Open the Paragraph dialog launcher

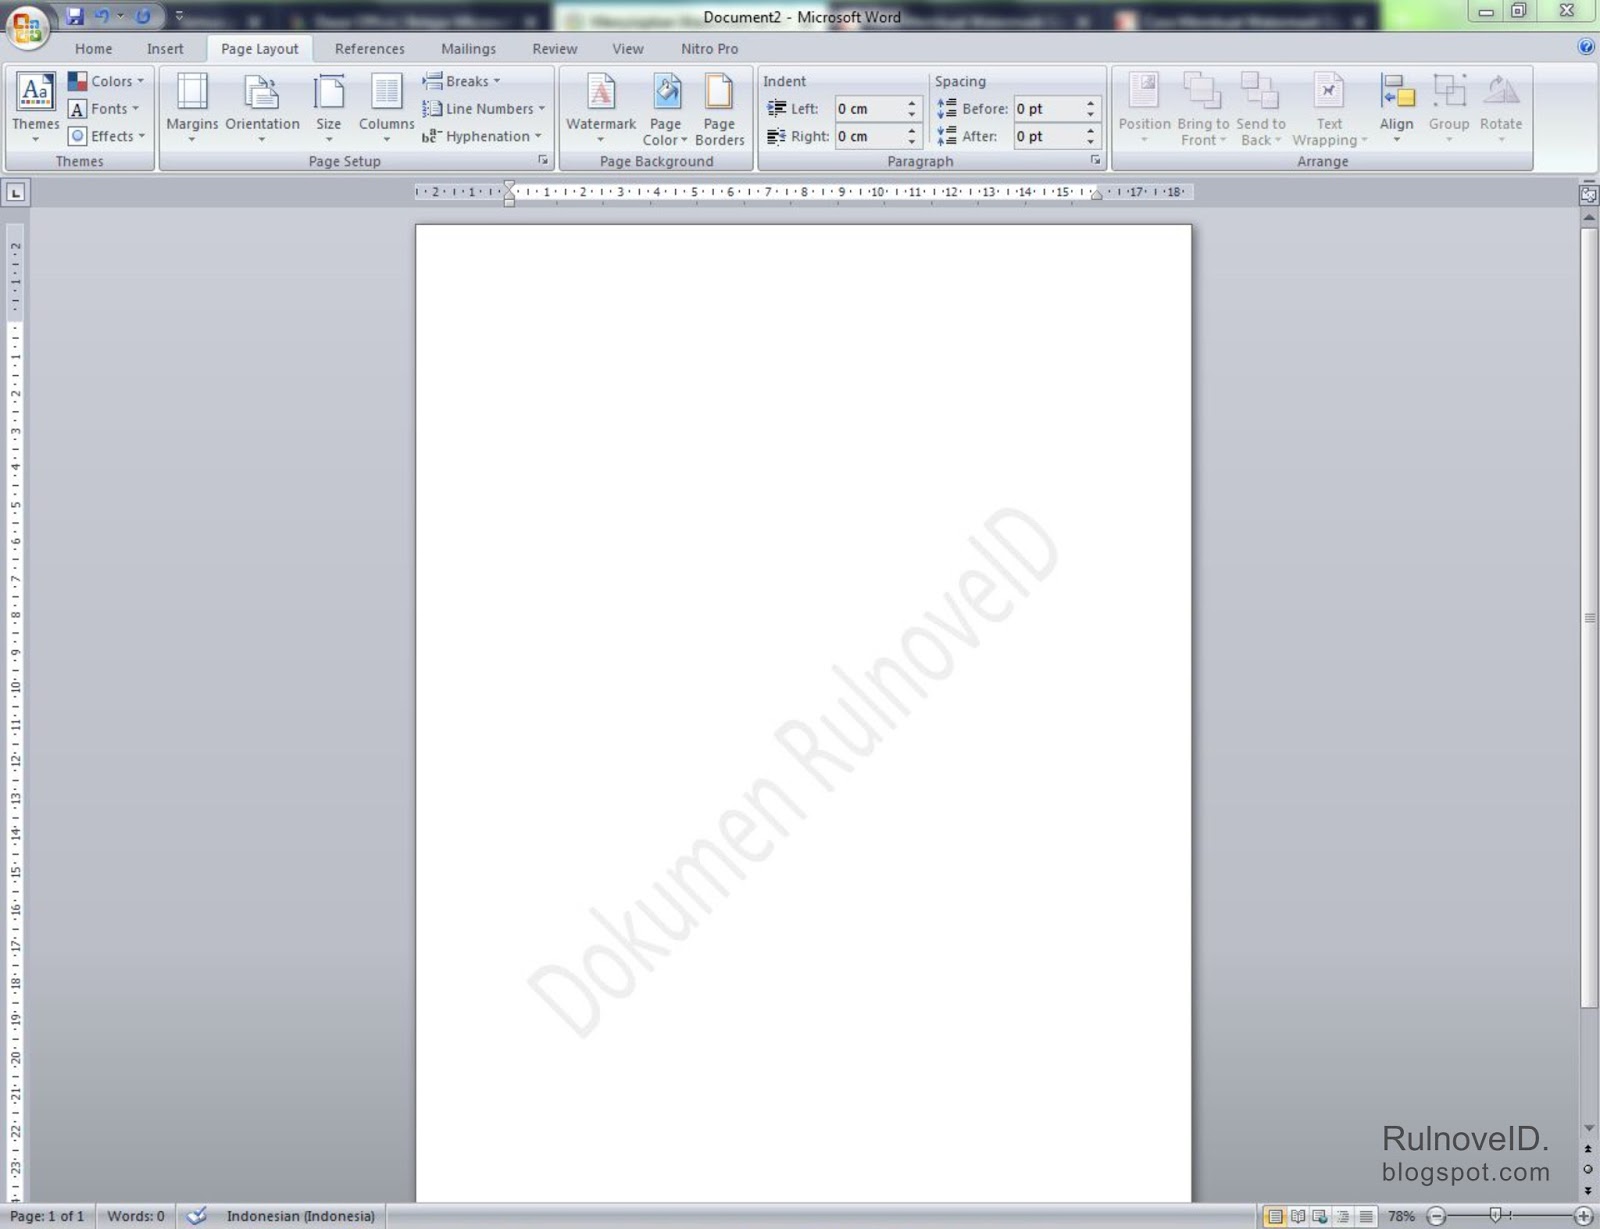[x=1097, y=160]
